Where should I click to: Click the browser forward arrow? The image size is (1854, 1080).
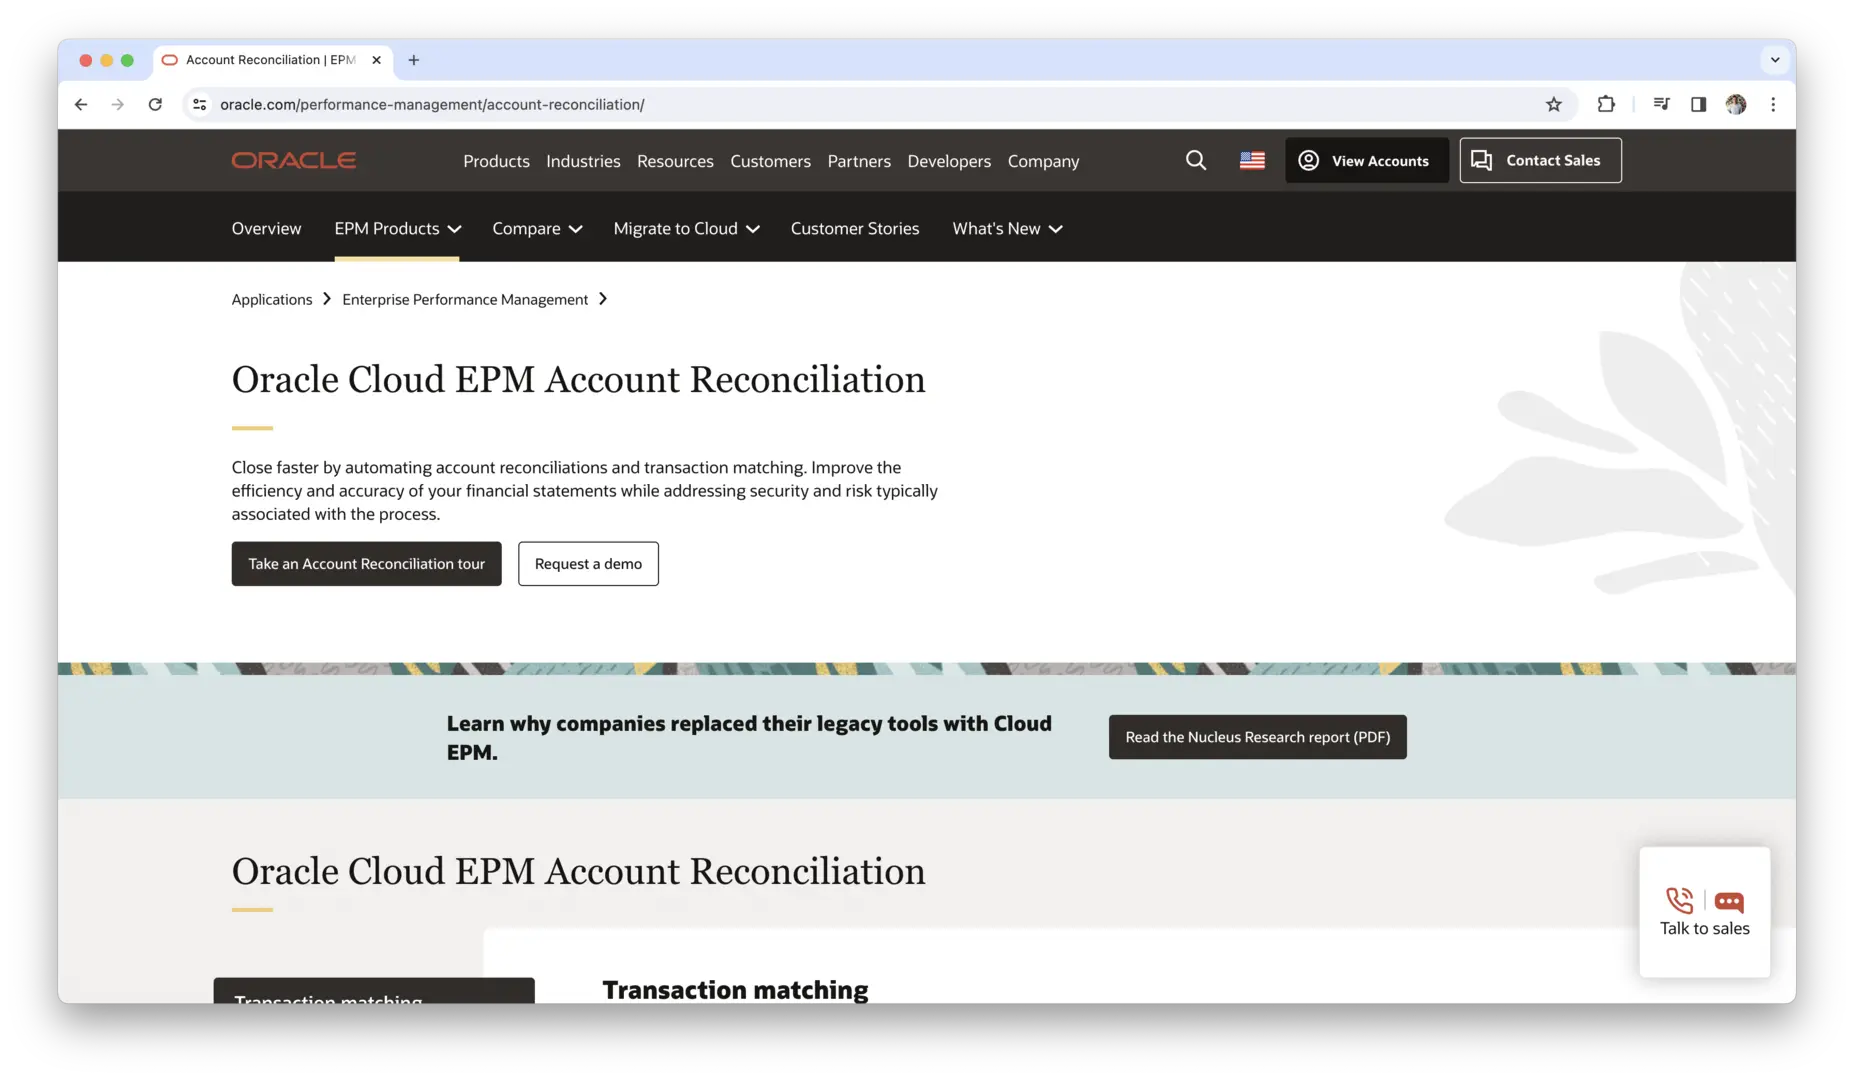tap(118, 104)
